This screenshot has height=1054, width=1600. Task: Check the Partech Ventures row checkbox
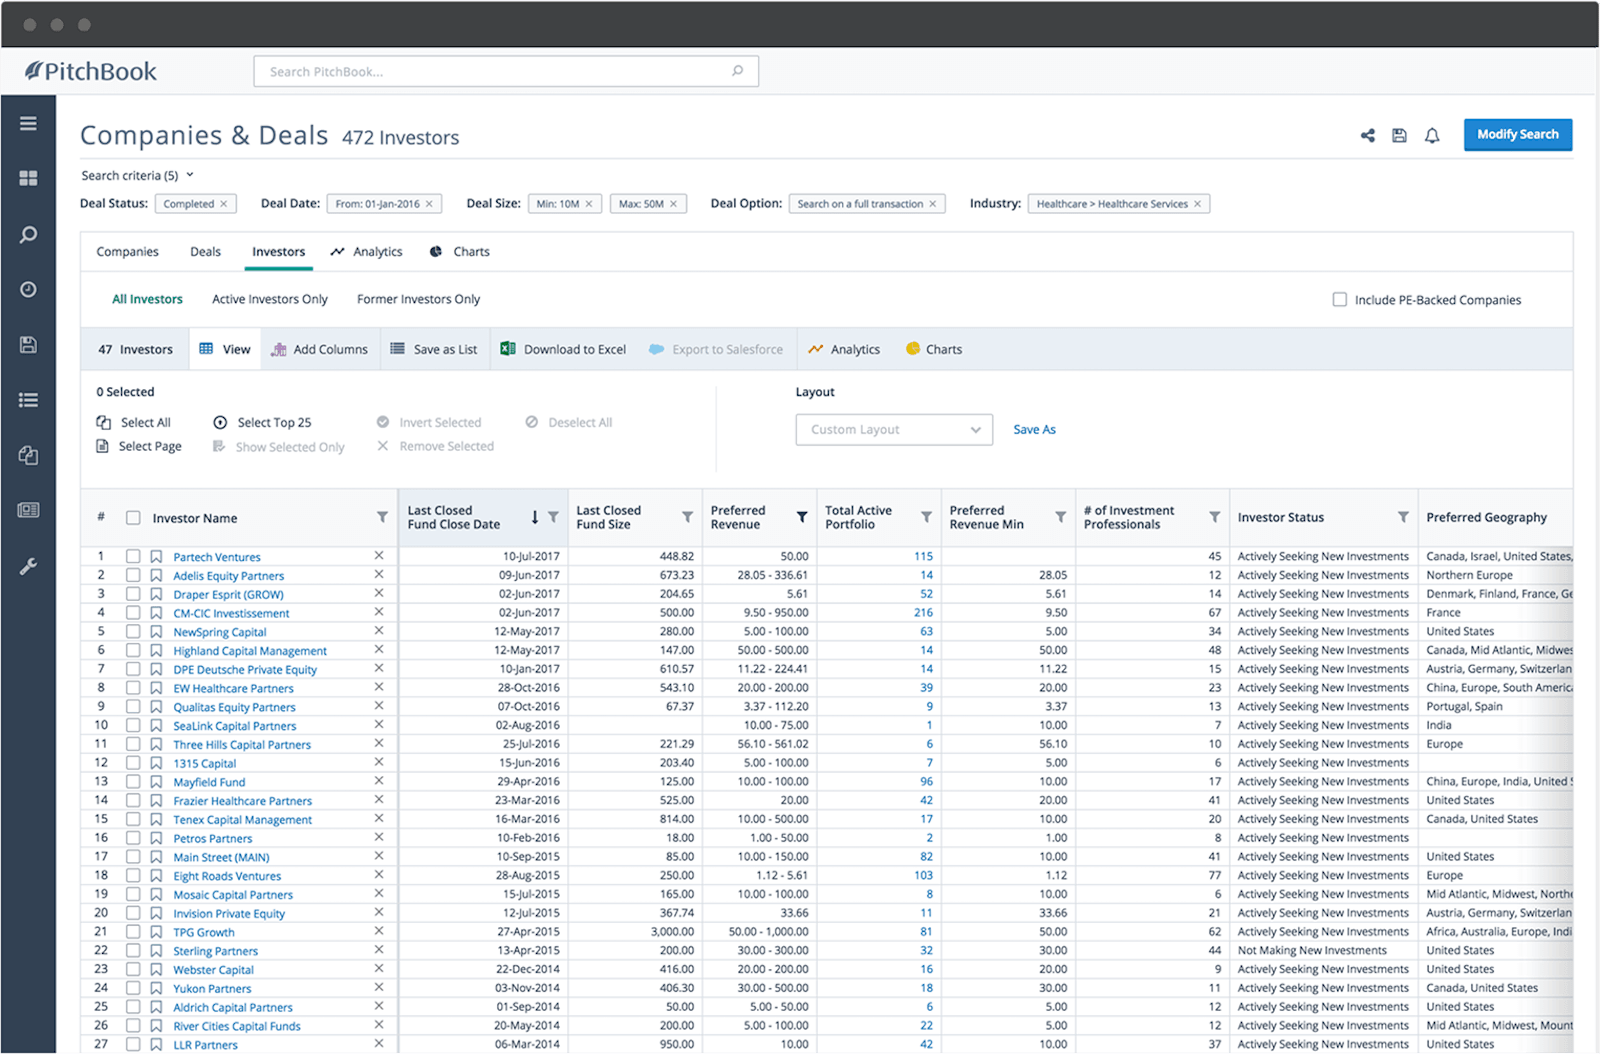point(133,557)
